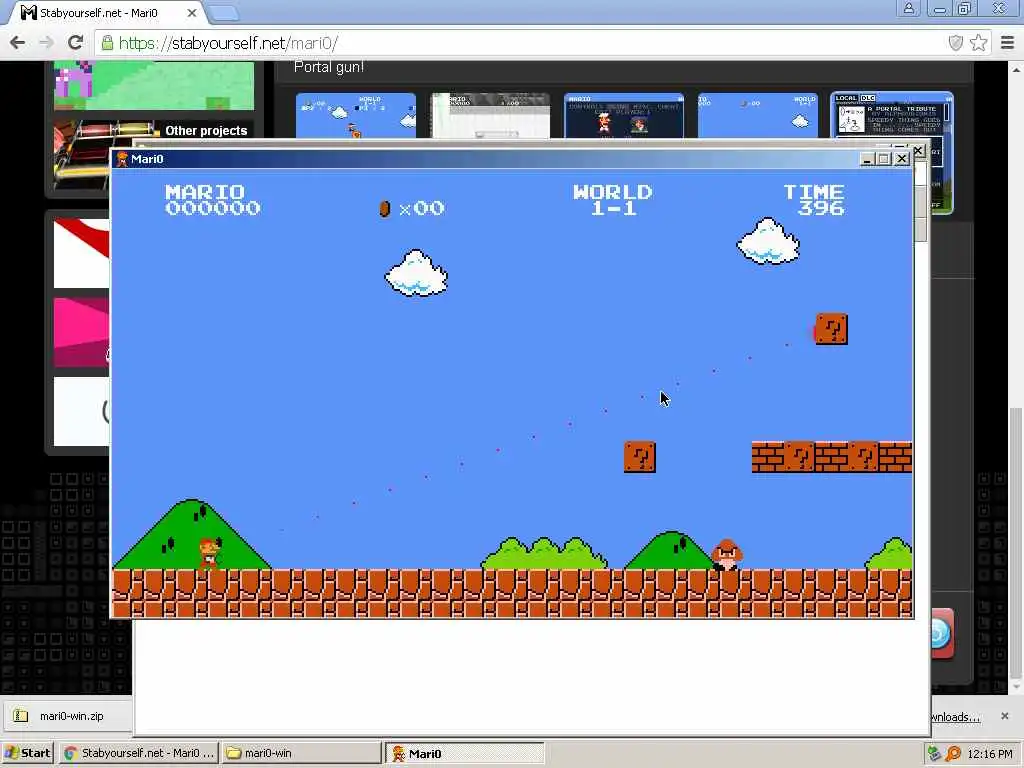Click the TIME 396 counter
The image size is (1024, 768).
[x=814, y=200]
